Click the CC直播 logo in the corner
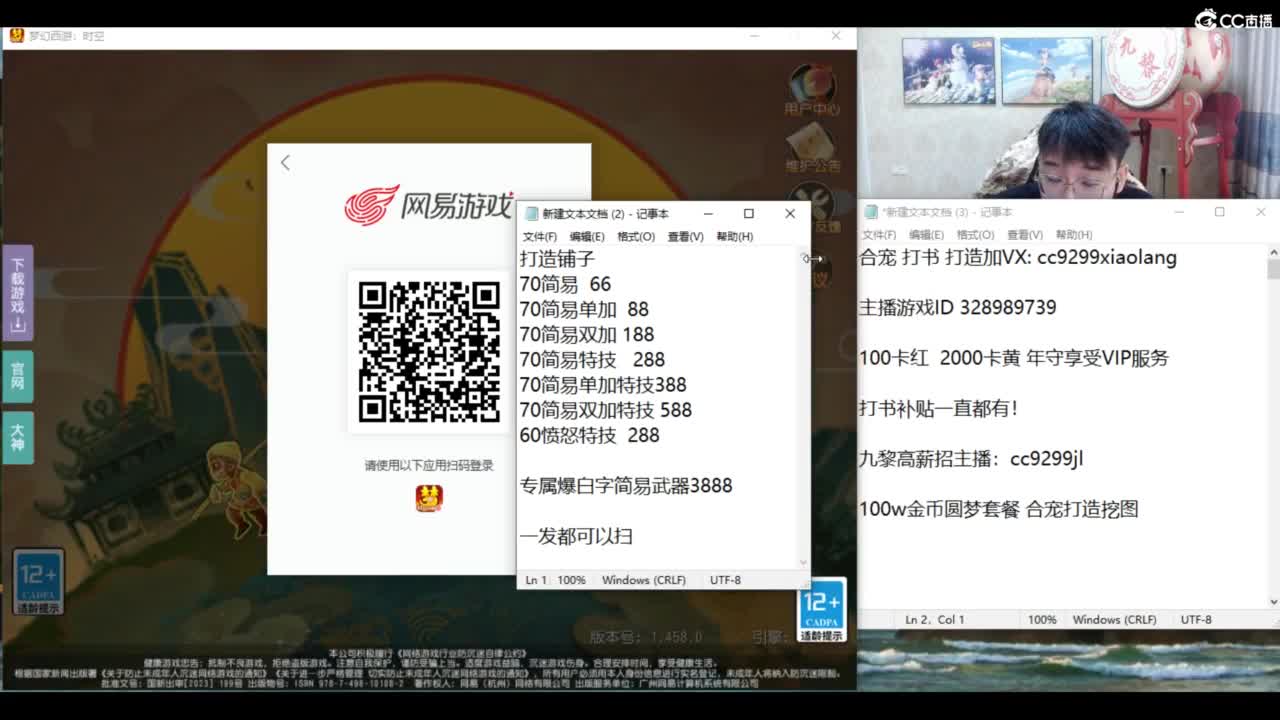Image resolution: width=1280 pixels, height=720 pixels. click(1234, 19)
